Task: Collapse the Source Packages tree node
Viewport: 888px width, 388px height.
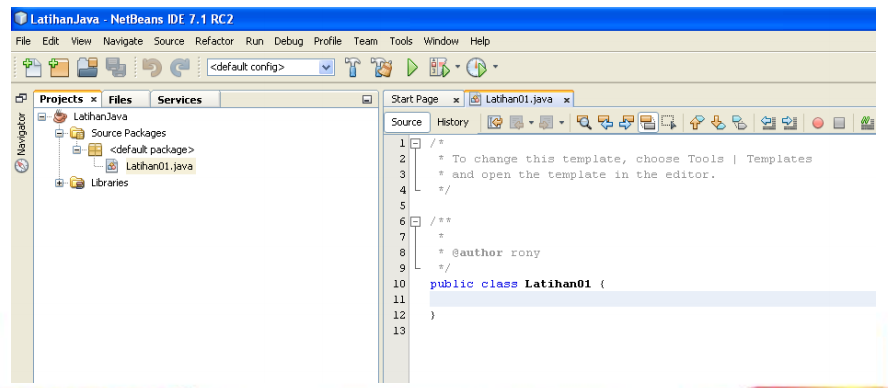Action: coord(59,133)
